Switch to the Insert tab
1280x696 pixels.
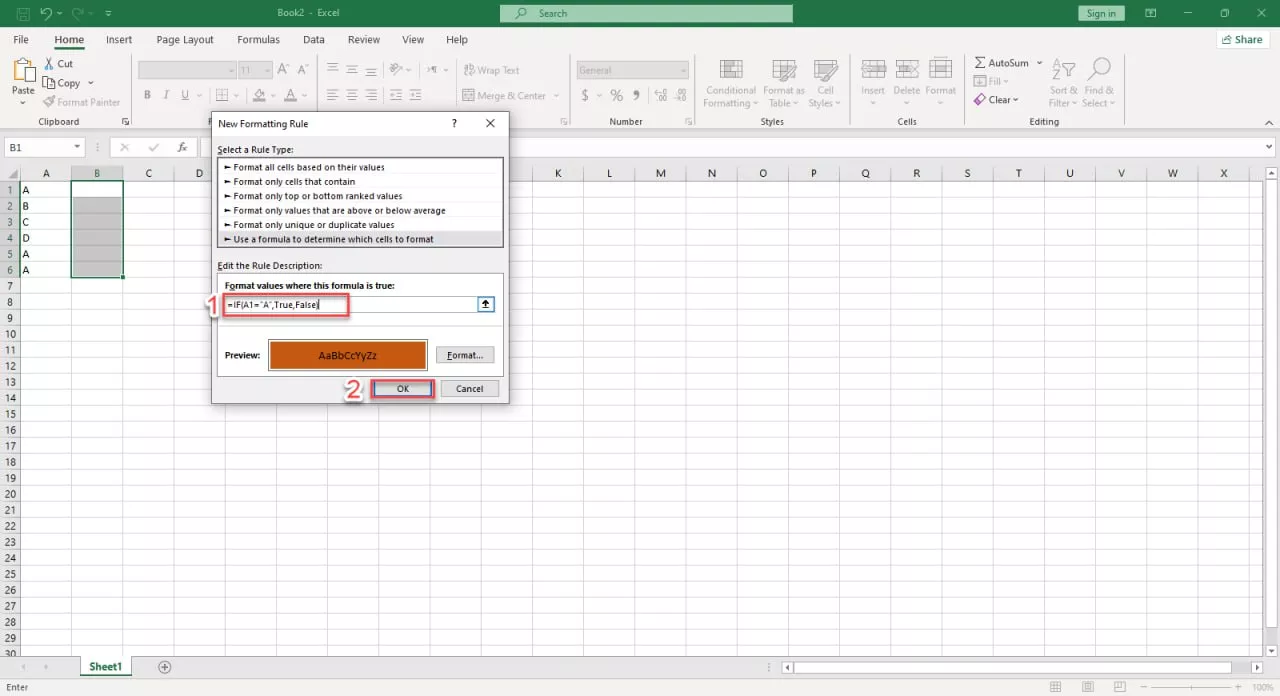point(119,40)
